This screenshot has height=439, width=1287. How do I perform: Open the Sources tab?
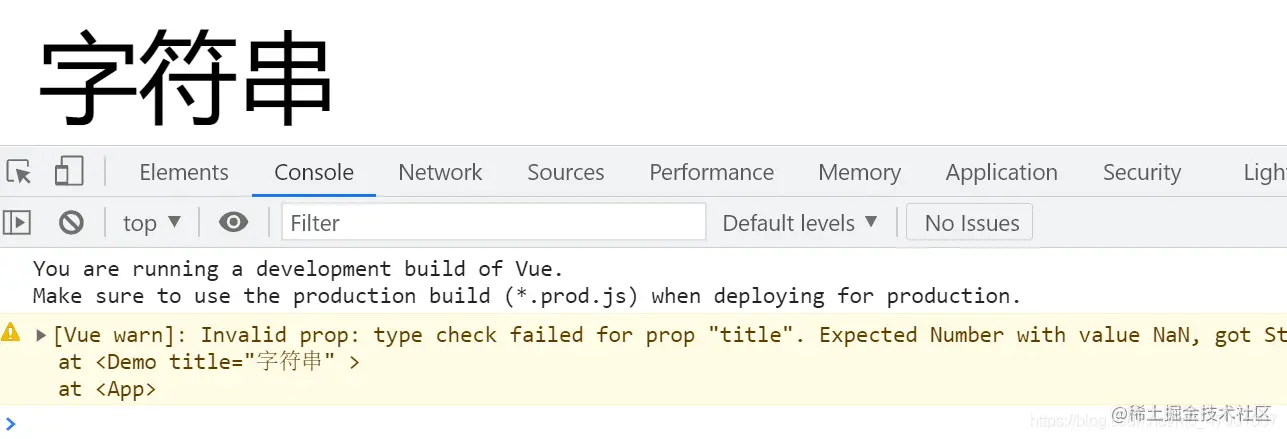click(x=565, y=172)
